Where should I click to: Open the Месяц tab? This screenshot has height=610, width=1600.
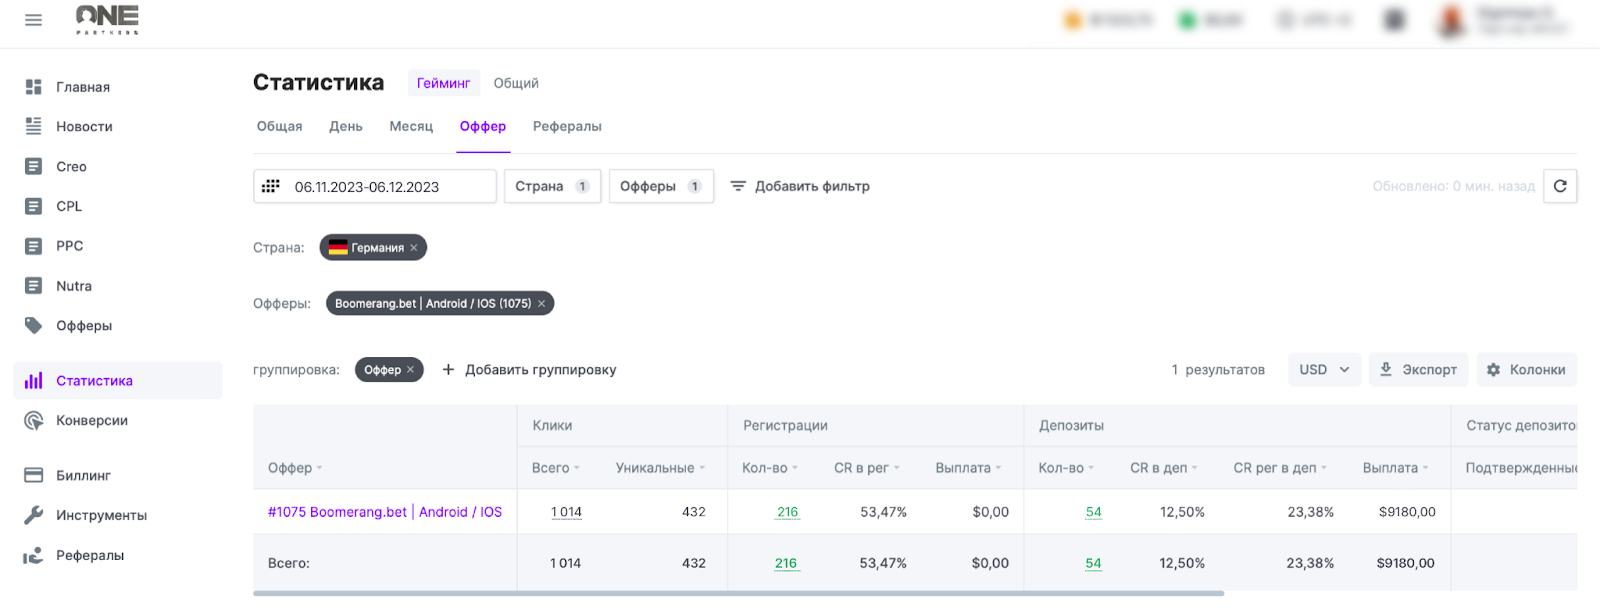411,126
